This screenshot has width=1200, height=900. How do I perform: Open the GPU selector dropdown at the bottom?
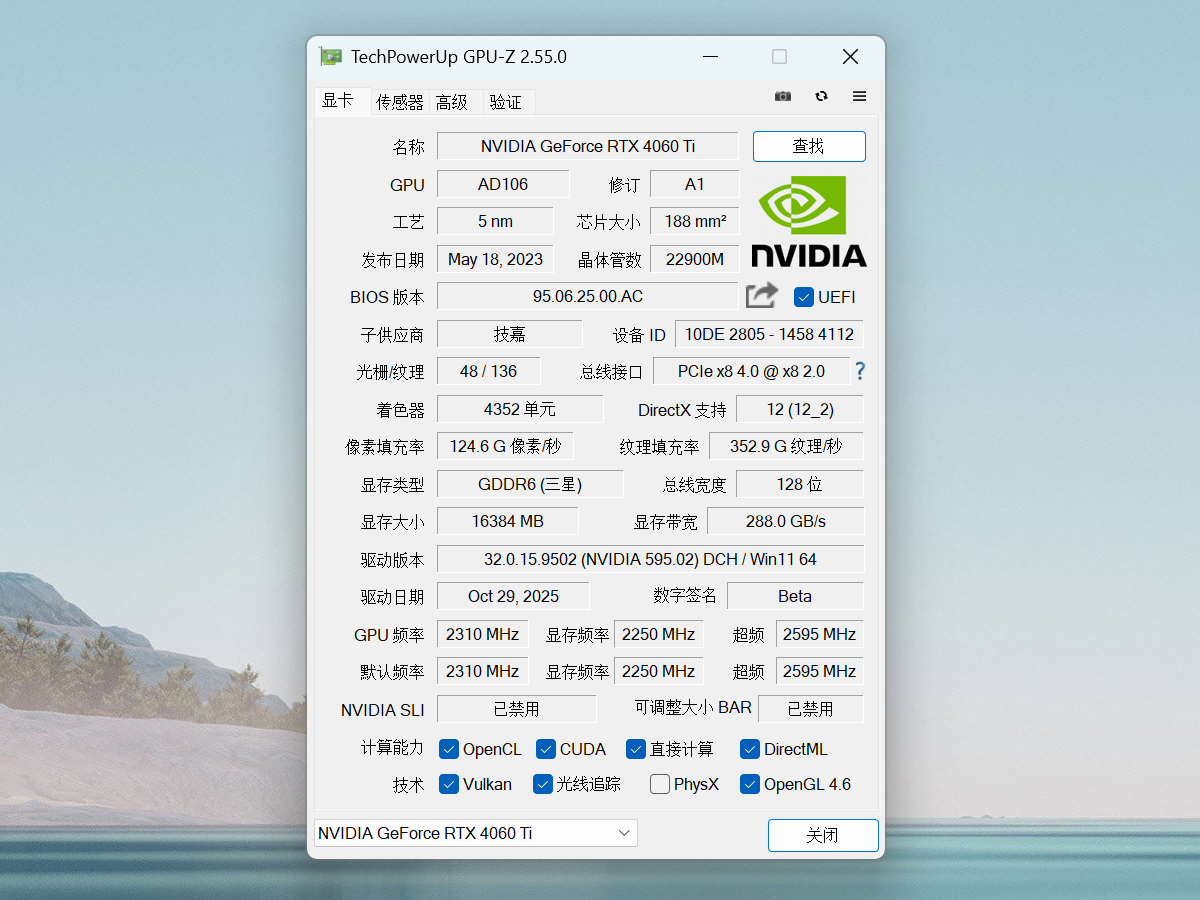[x=474, y=832]
